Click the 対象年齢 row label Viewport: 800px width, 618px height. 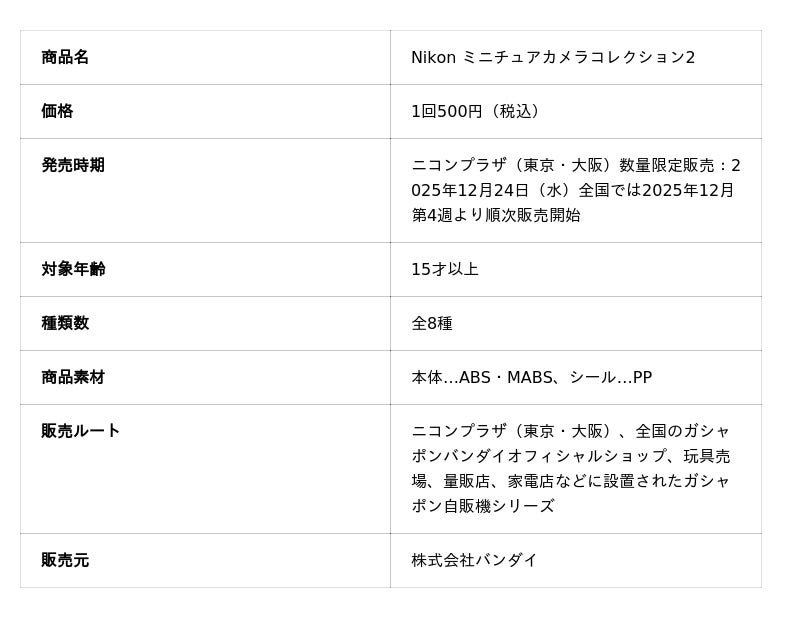[73, 269]
